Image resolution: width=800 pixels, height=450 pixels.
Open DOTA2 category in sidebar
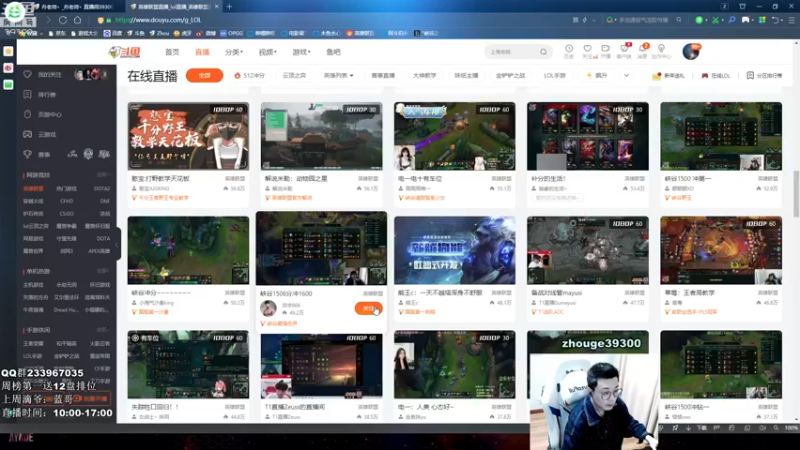point(102,188)
